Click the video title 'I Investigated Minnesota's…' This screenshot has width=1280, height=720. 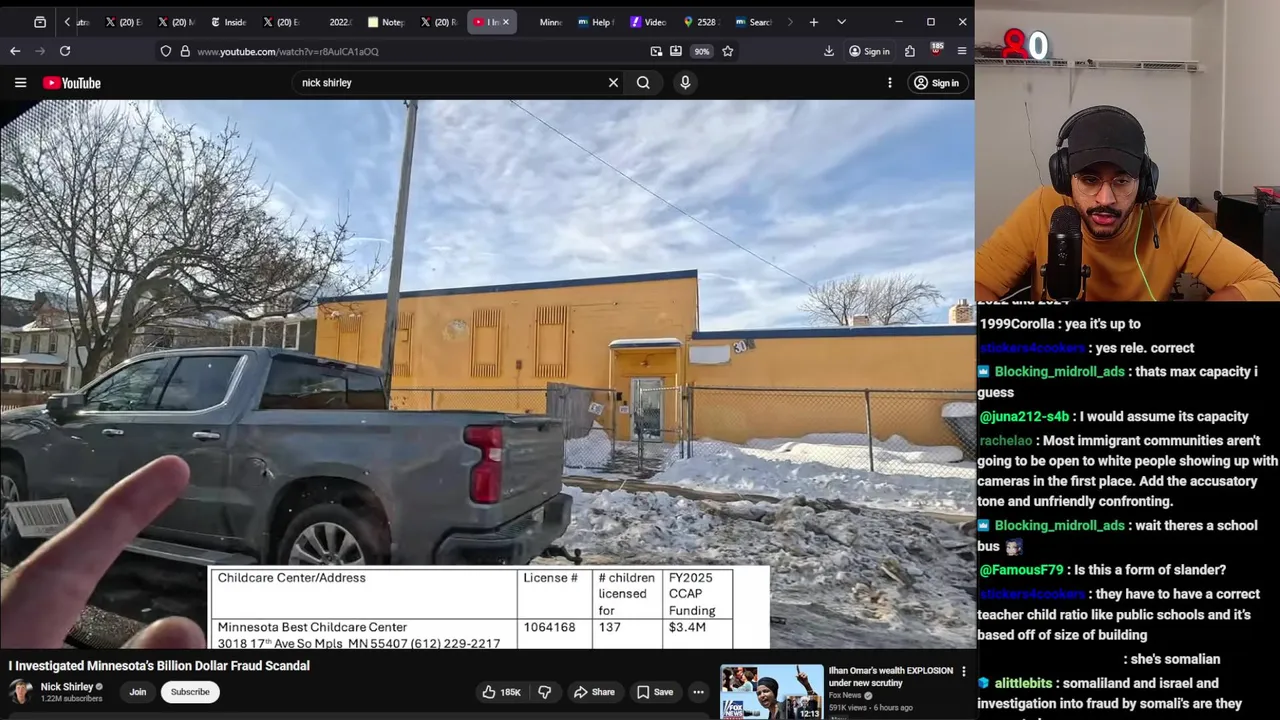(159, 666)
